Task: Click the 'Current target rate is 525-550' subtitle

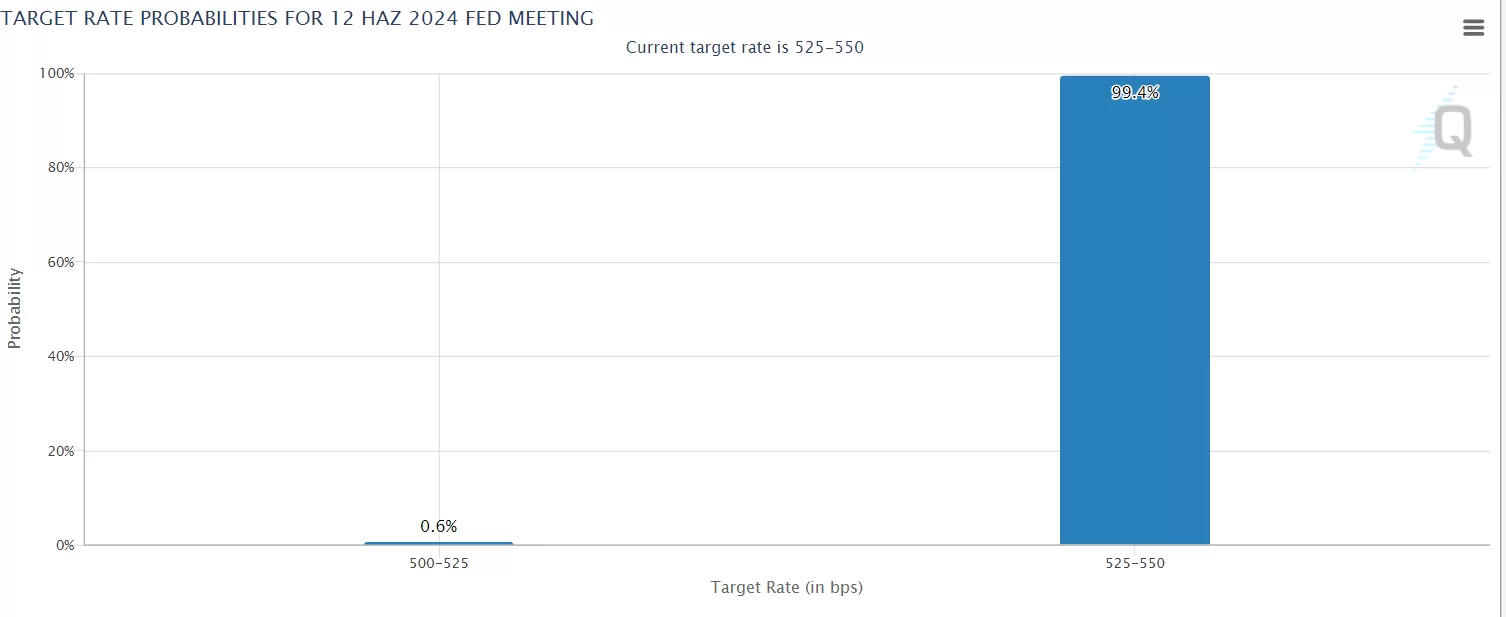Action: 744,48
